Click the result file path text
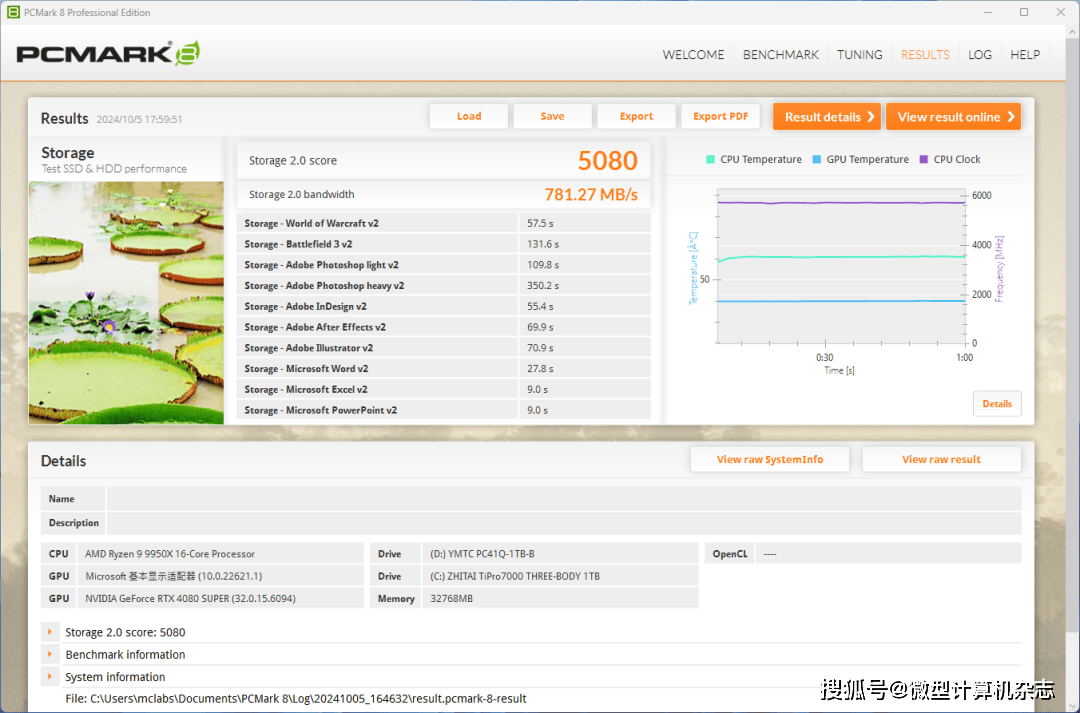 pos(295,699)
